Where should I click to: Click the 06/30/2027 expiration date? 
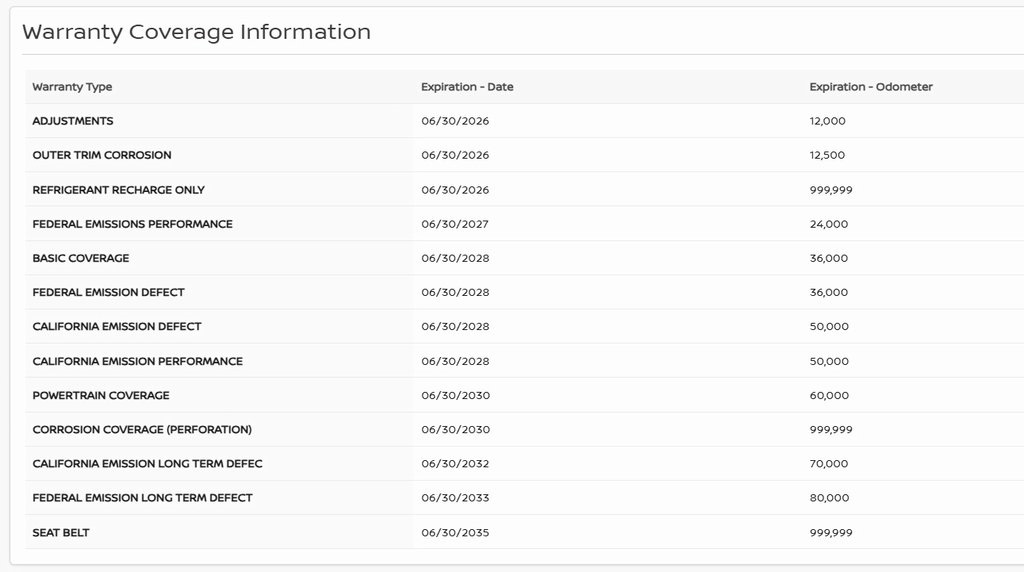click(455, 224)
